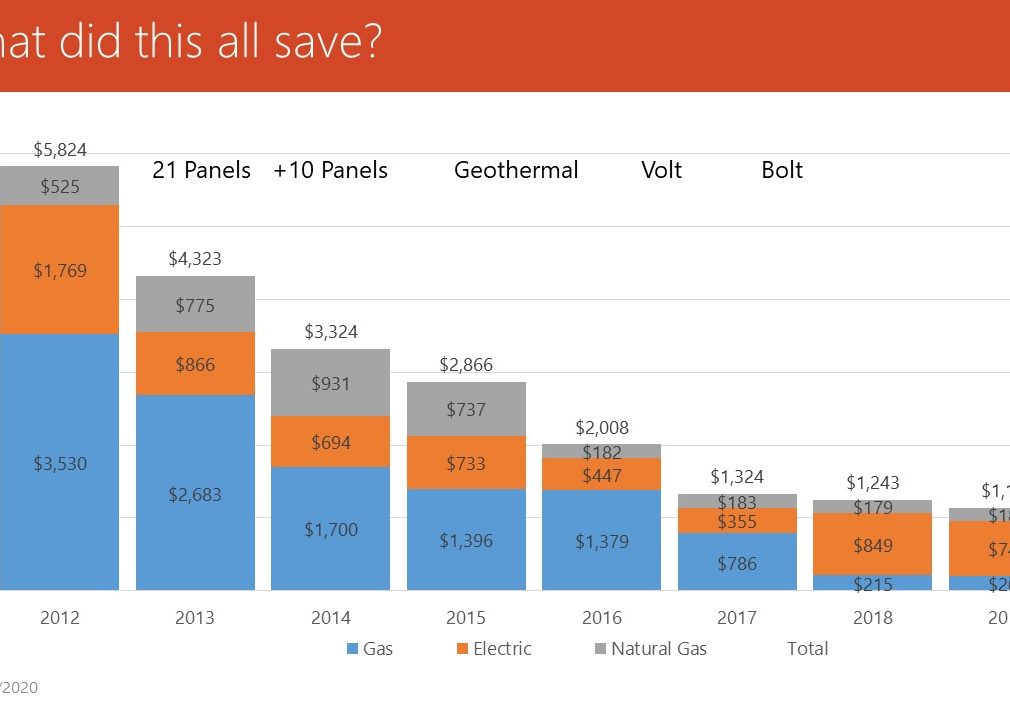Select the Total legend entry
The image size is (1010, 720).
tap(807, 649)
